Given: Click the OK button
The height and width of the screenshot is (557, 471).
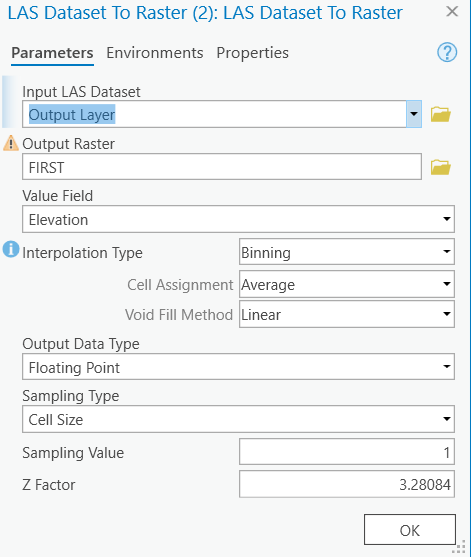Looking at the screenshot, I should pos(410,530).
